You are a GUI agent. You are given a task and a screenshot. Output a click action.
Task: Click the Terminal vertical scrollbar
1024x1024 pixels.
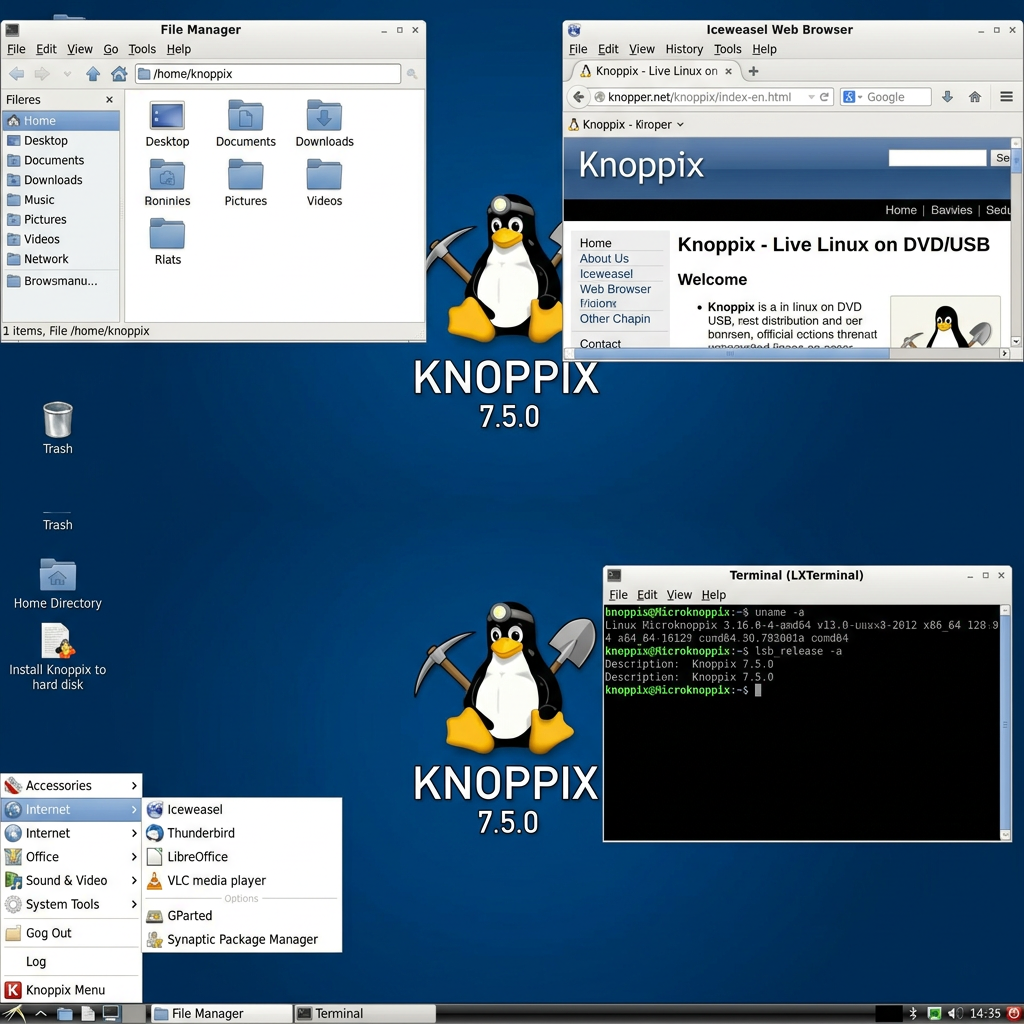pyautogui.click(x=1005, y=722)
